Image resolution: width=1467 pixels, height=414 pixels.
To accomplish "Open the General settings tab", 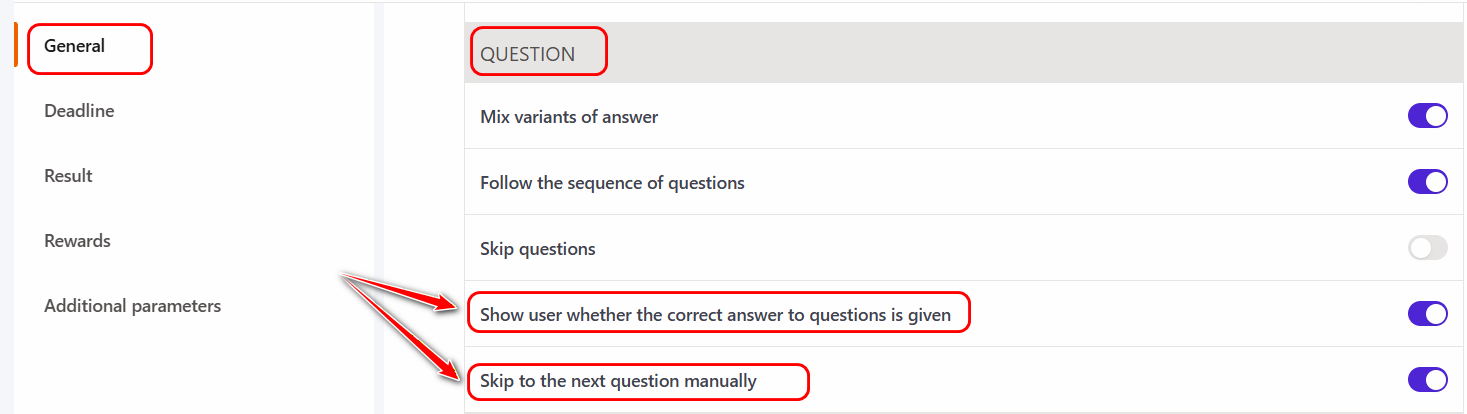I will [x=75, y=46].
